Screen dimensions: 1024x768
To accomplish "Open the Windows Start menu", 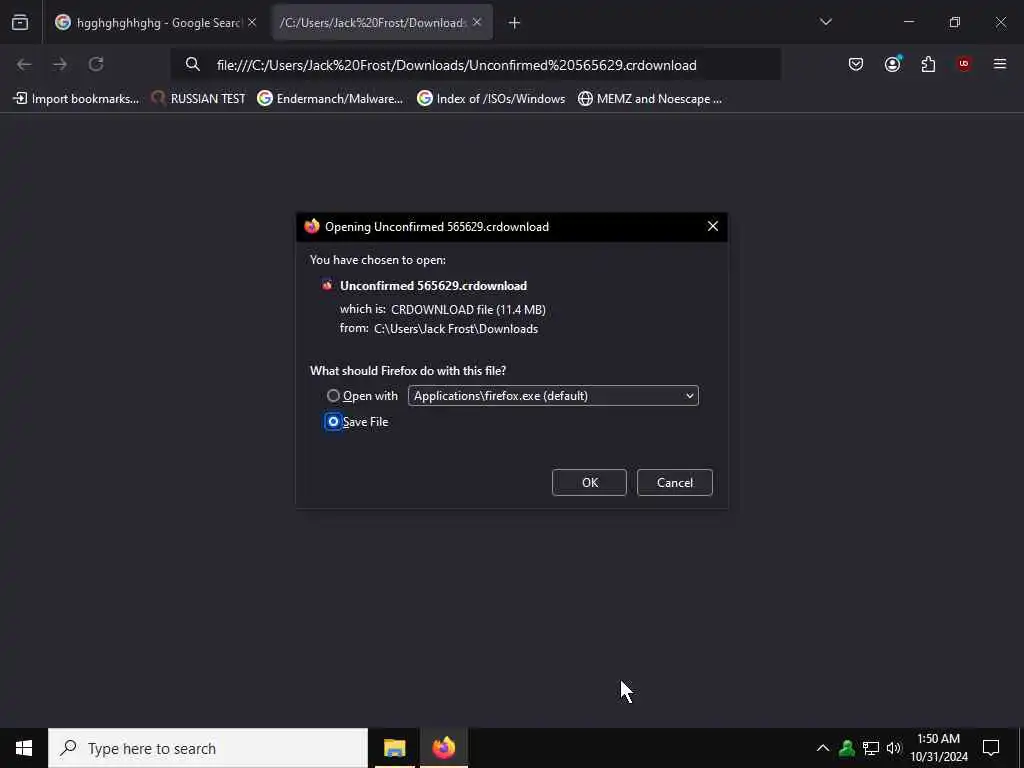I will click(x=24, y=748).
